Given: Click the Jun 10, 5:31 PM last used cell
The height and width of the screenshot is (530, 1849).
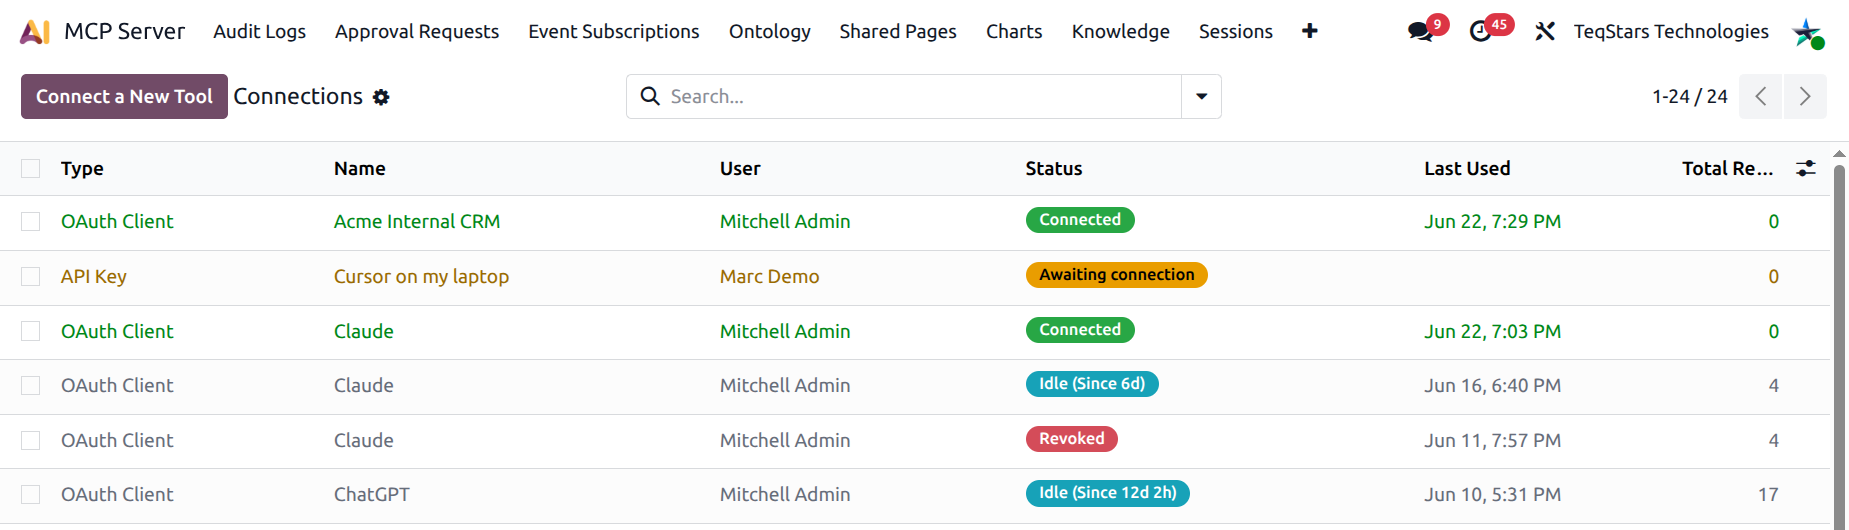Looking at the screenshot, I should 1493,494.
